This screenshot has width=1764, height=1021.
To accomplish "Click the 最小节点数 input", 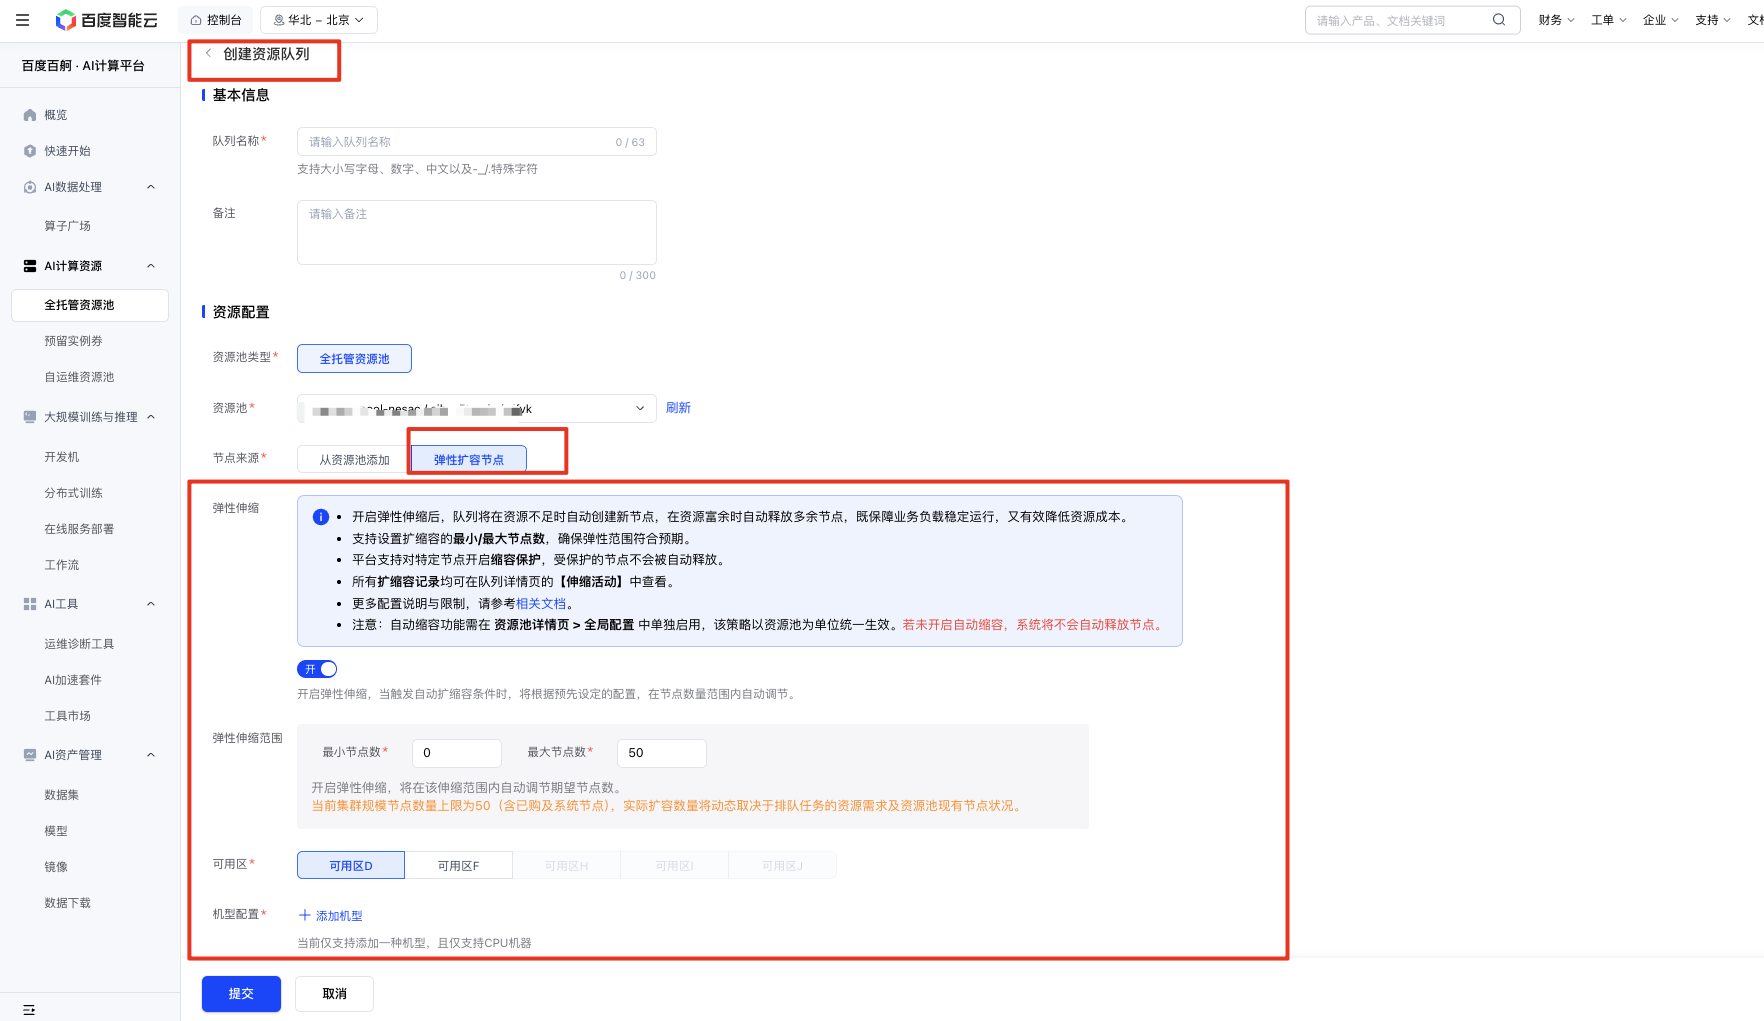I will click(457, 753).
